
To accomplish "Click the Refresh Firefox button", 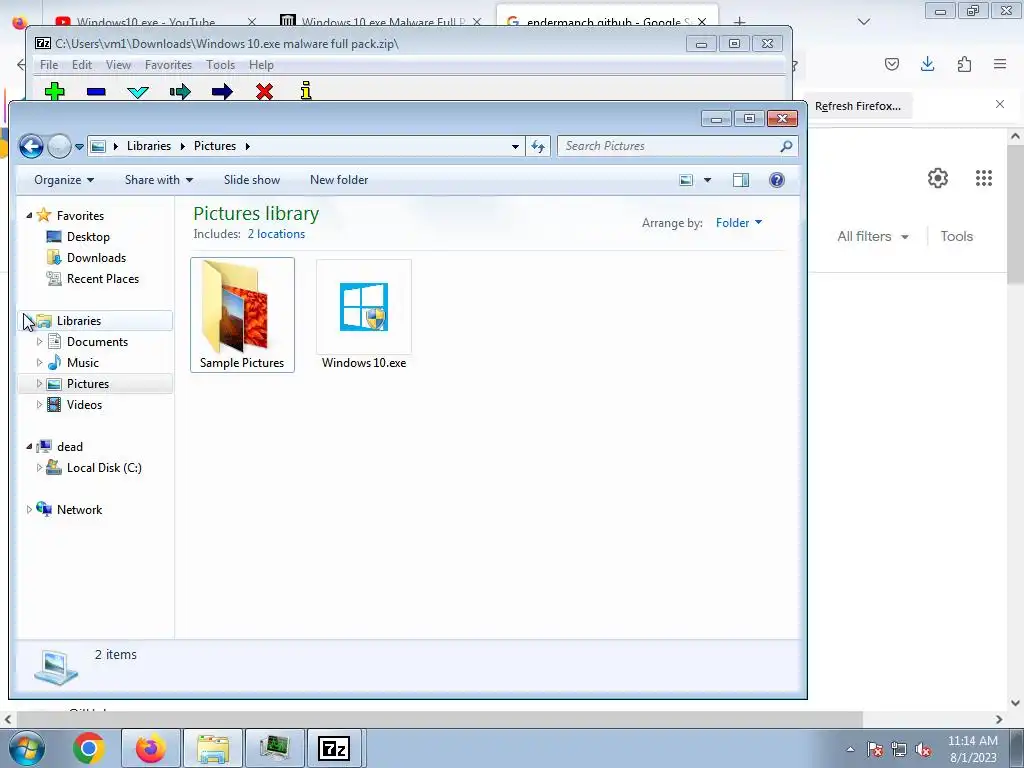I will (857, 106).
